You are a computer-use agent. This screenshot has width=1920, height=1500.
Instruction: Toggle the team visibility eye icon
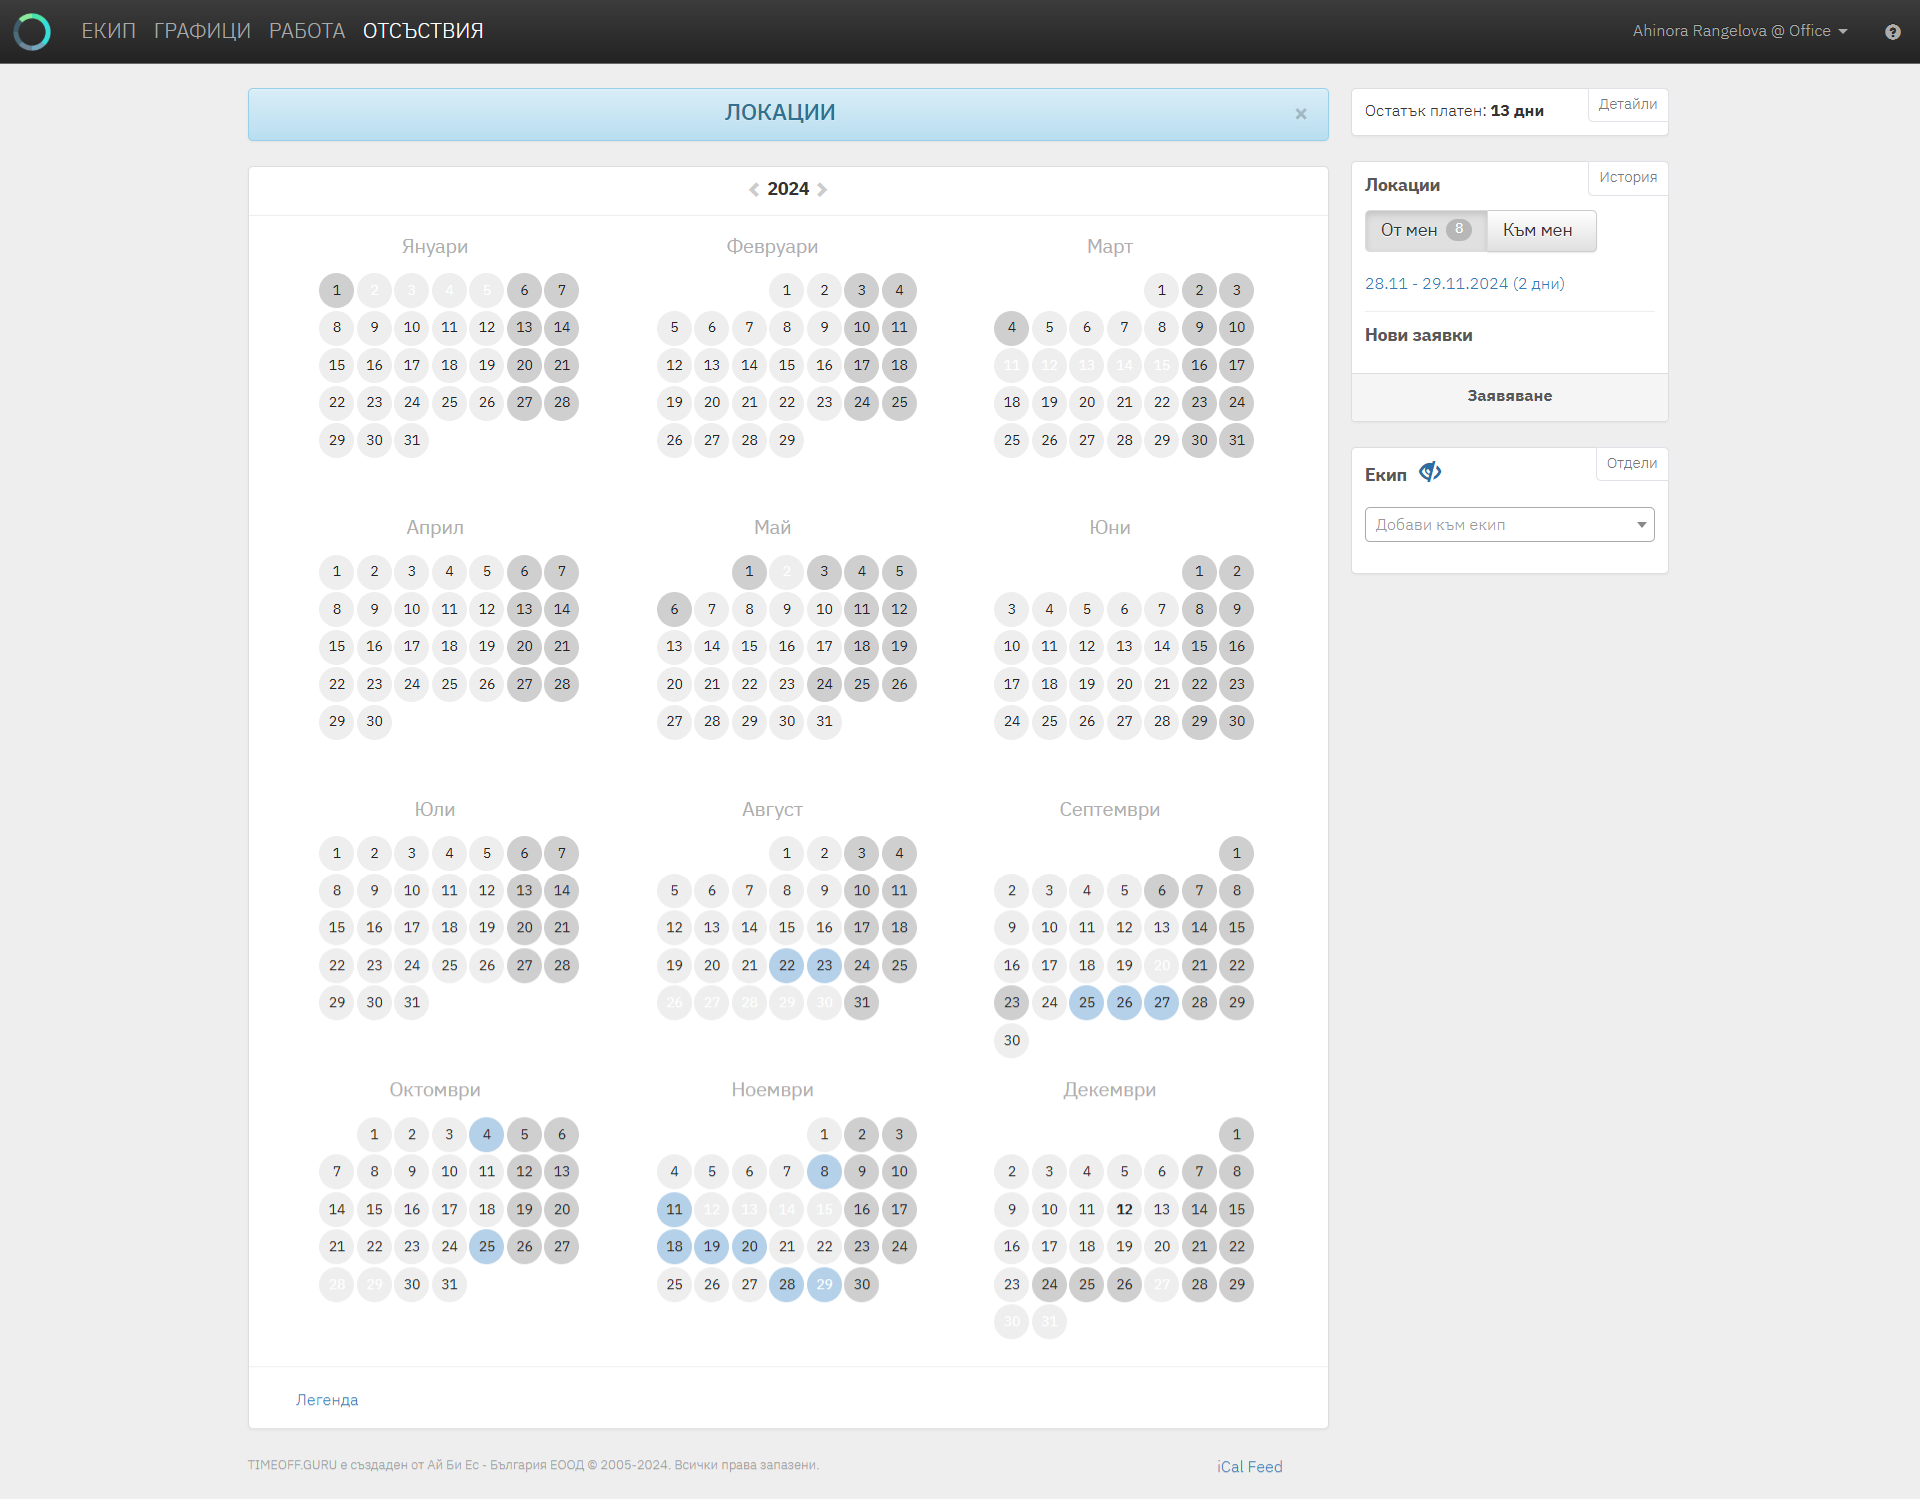pyautogui.click(x=1430, y=472)
